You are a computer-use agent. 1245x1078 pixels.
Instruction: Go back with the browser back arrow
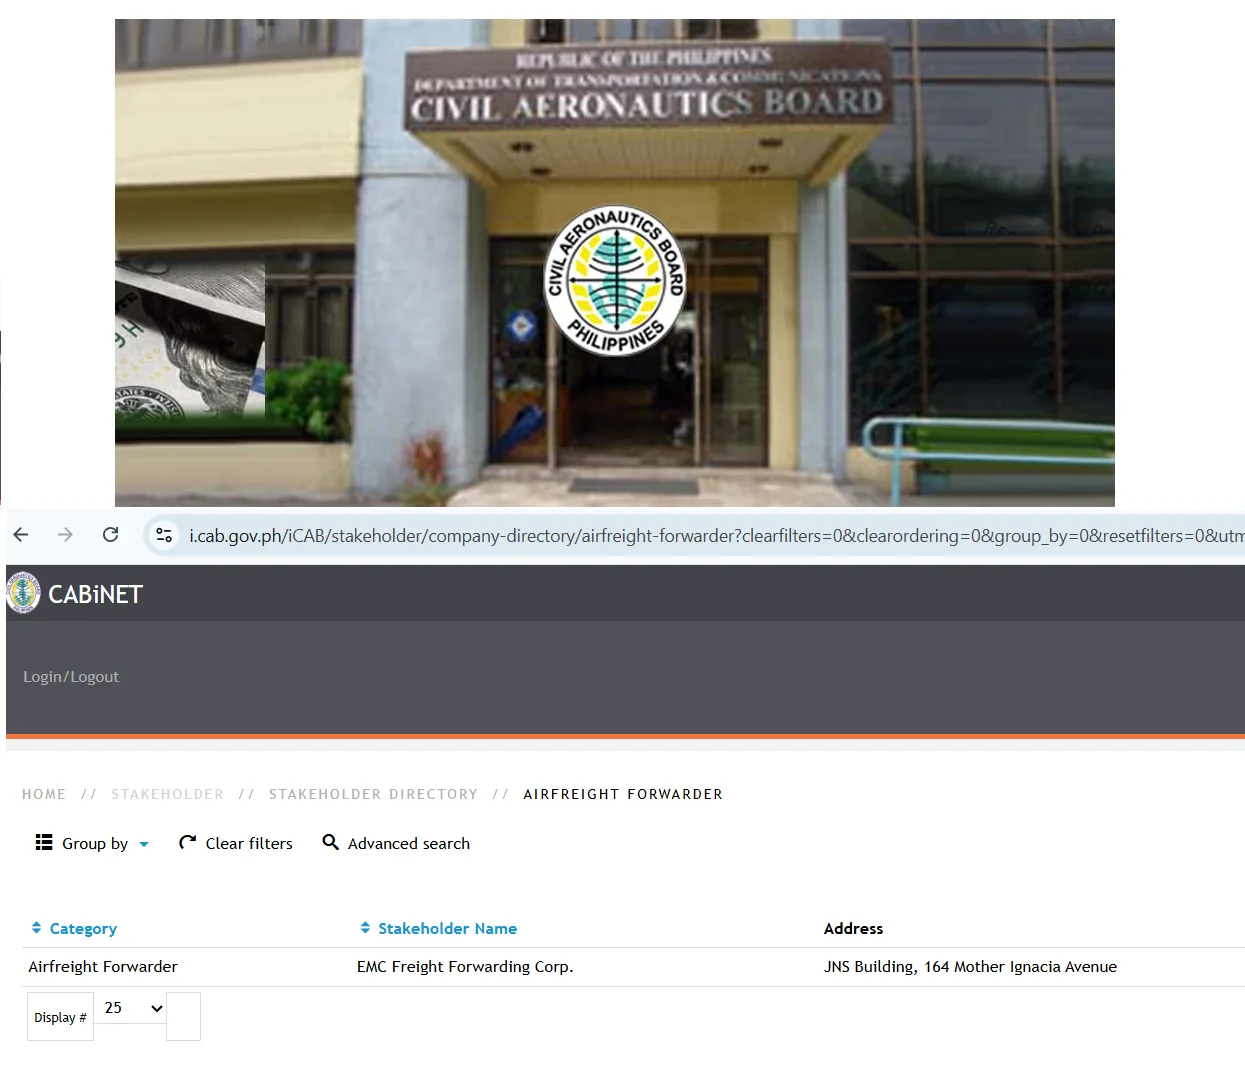pos(21,535)
